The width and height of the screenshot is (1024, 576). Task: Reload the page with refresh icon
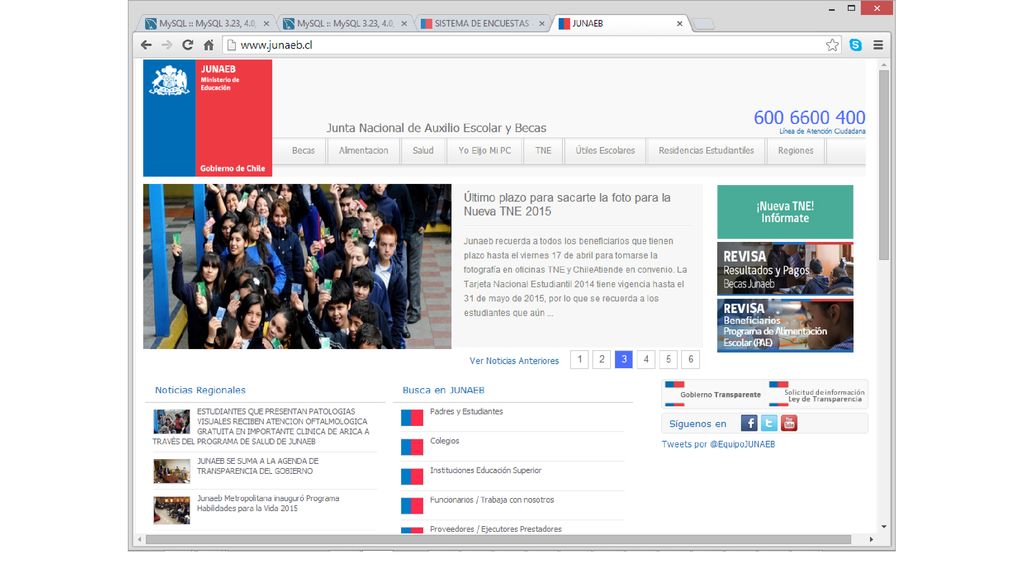[x=187, y=45]
